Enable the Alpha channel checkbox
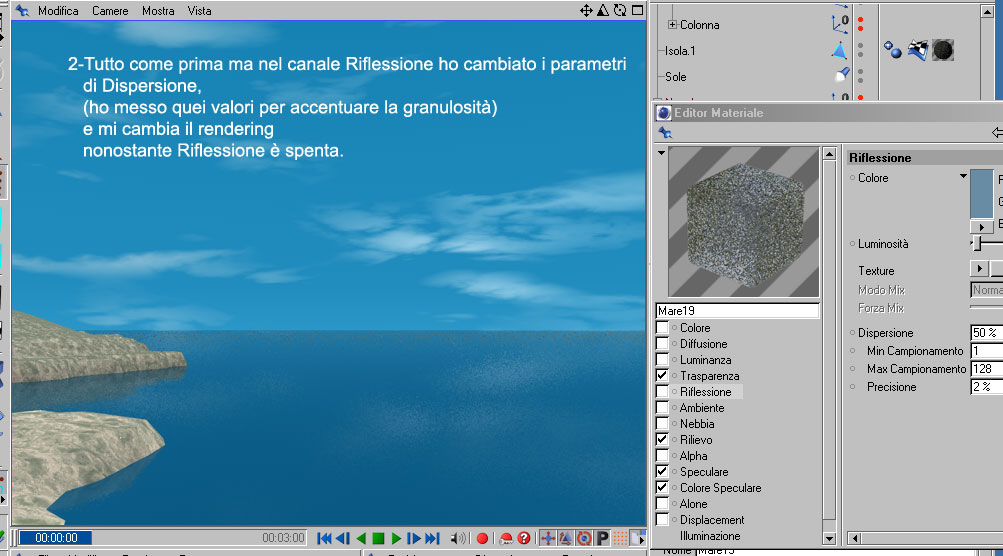Viewport: 1003px width, 556px height. coord(662,456)
